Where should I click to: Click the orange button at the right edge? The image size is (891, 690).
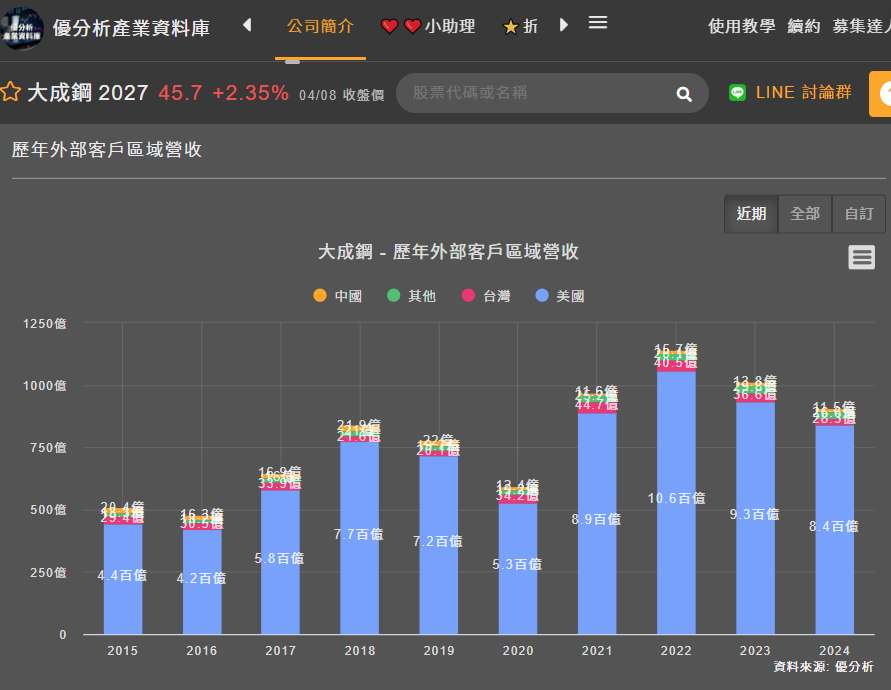click(x=880, y=94)
